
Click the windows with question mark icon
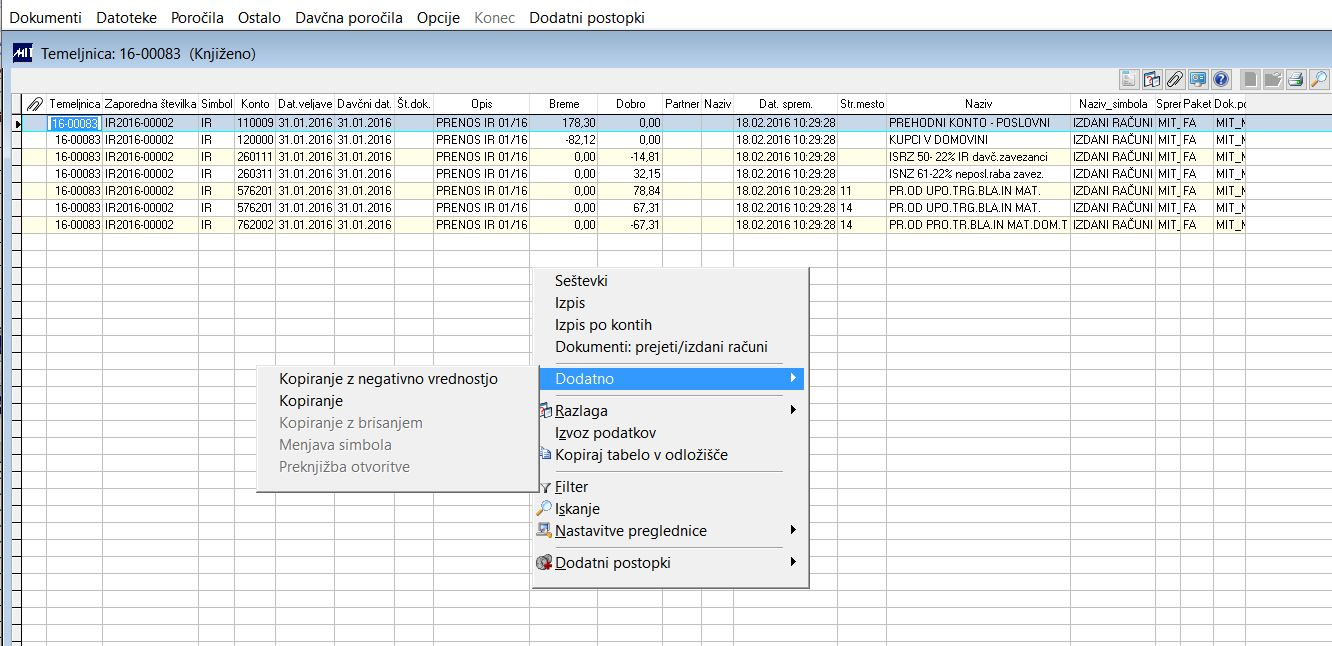pyautogui.click(x=1152, y=79)
